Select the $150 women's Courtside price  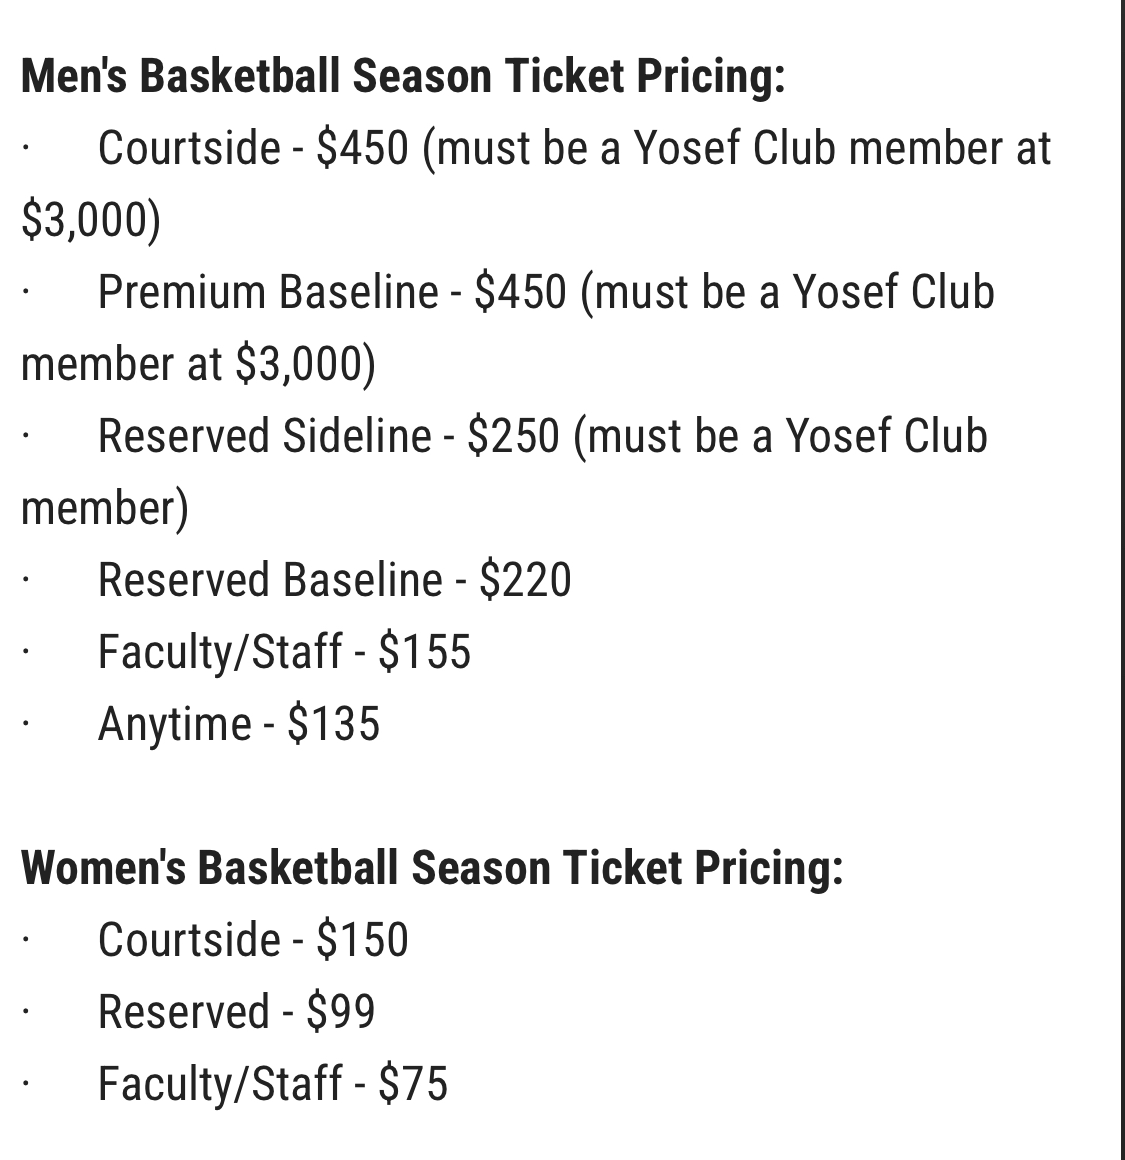tap(362, 941)
